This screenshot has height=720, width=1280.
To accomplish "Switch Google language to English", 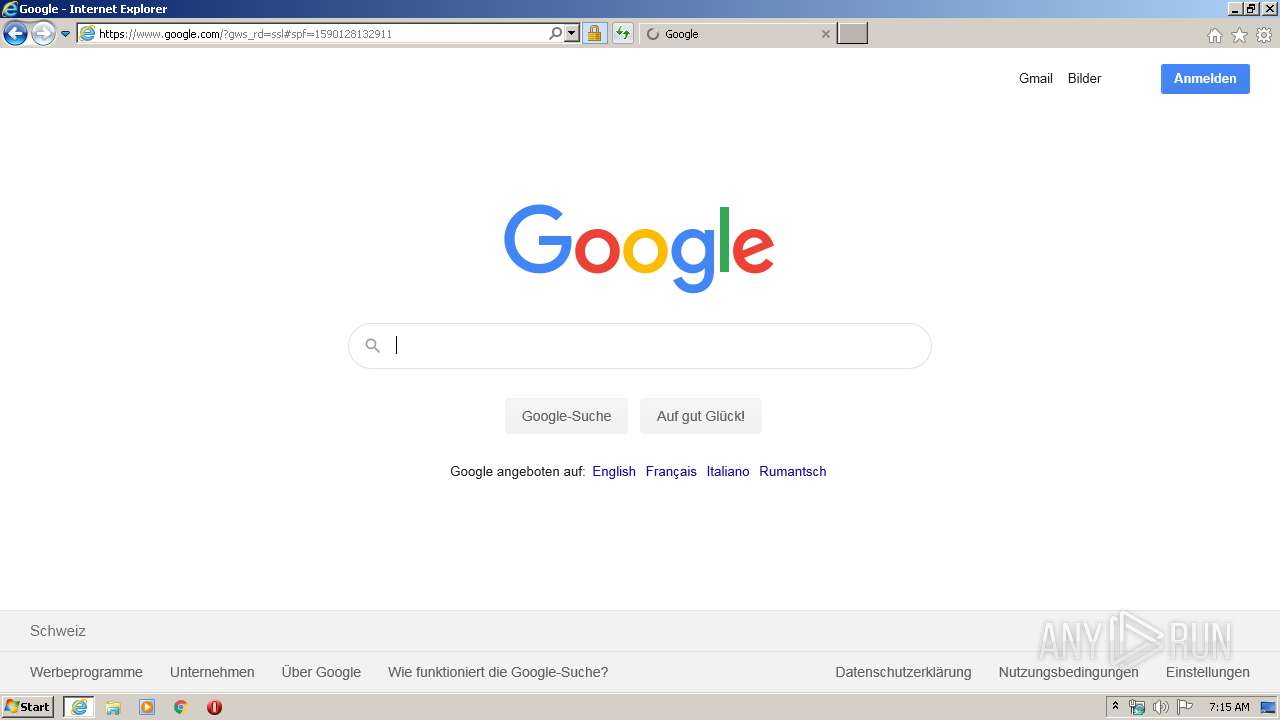I will (614, 471).
